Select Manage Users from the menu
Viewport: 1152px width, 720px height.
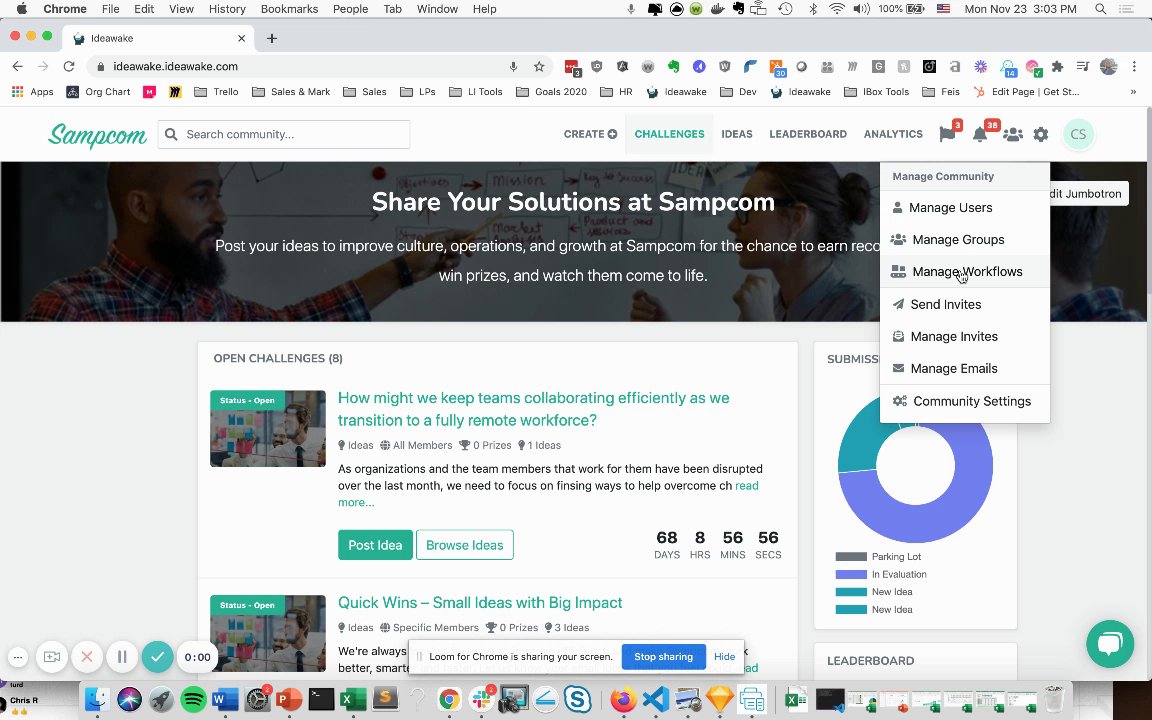click(965, 208)
